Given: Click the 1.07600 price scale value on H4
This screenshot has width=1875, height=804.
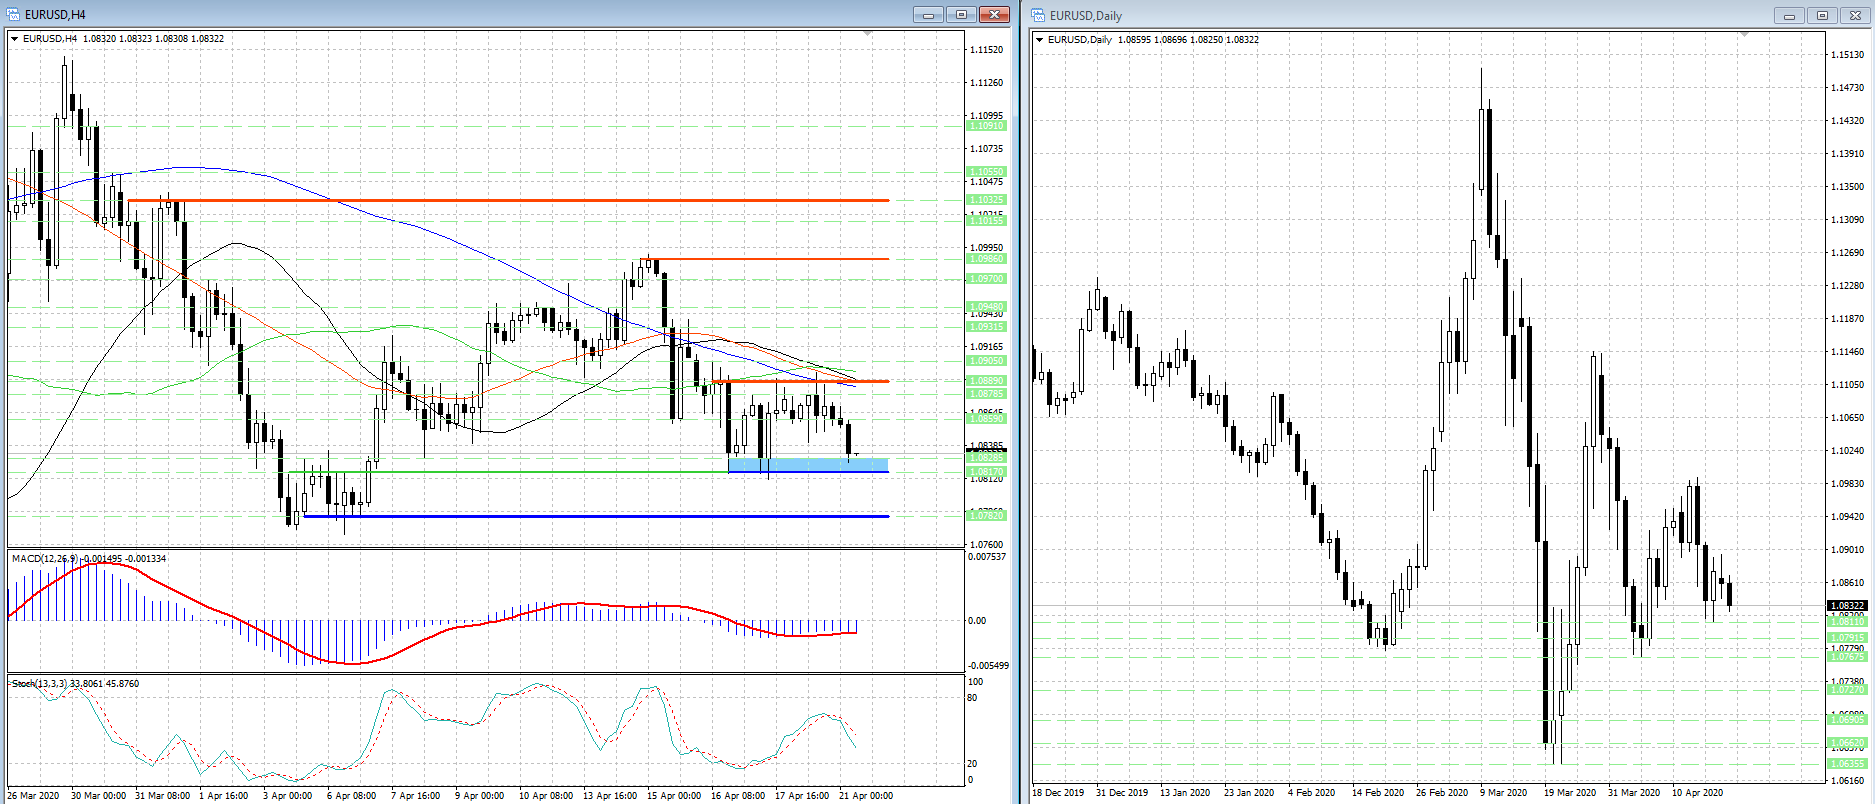Looking at the screenshot, I should click(987, 545).
